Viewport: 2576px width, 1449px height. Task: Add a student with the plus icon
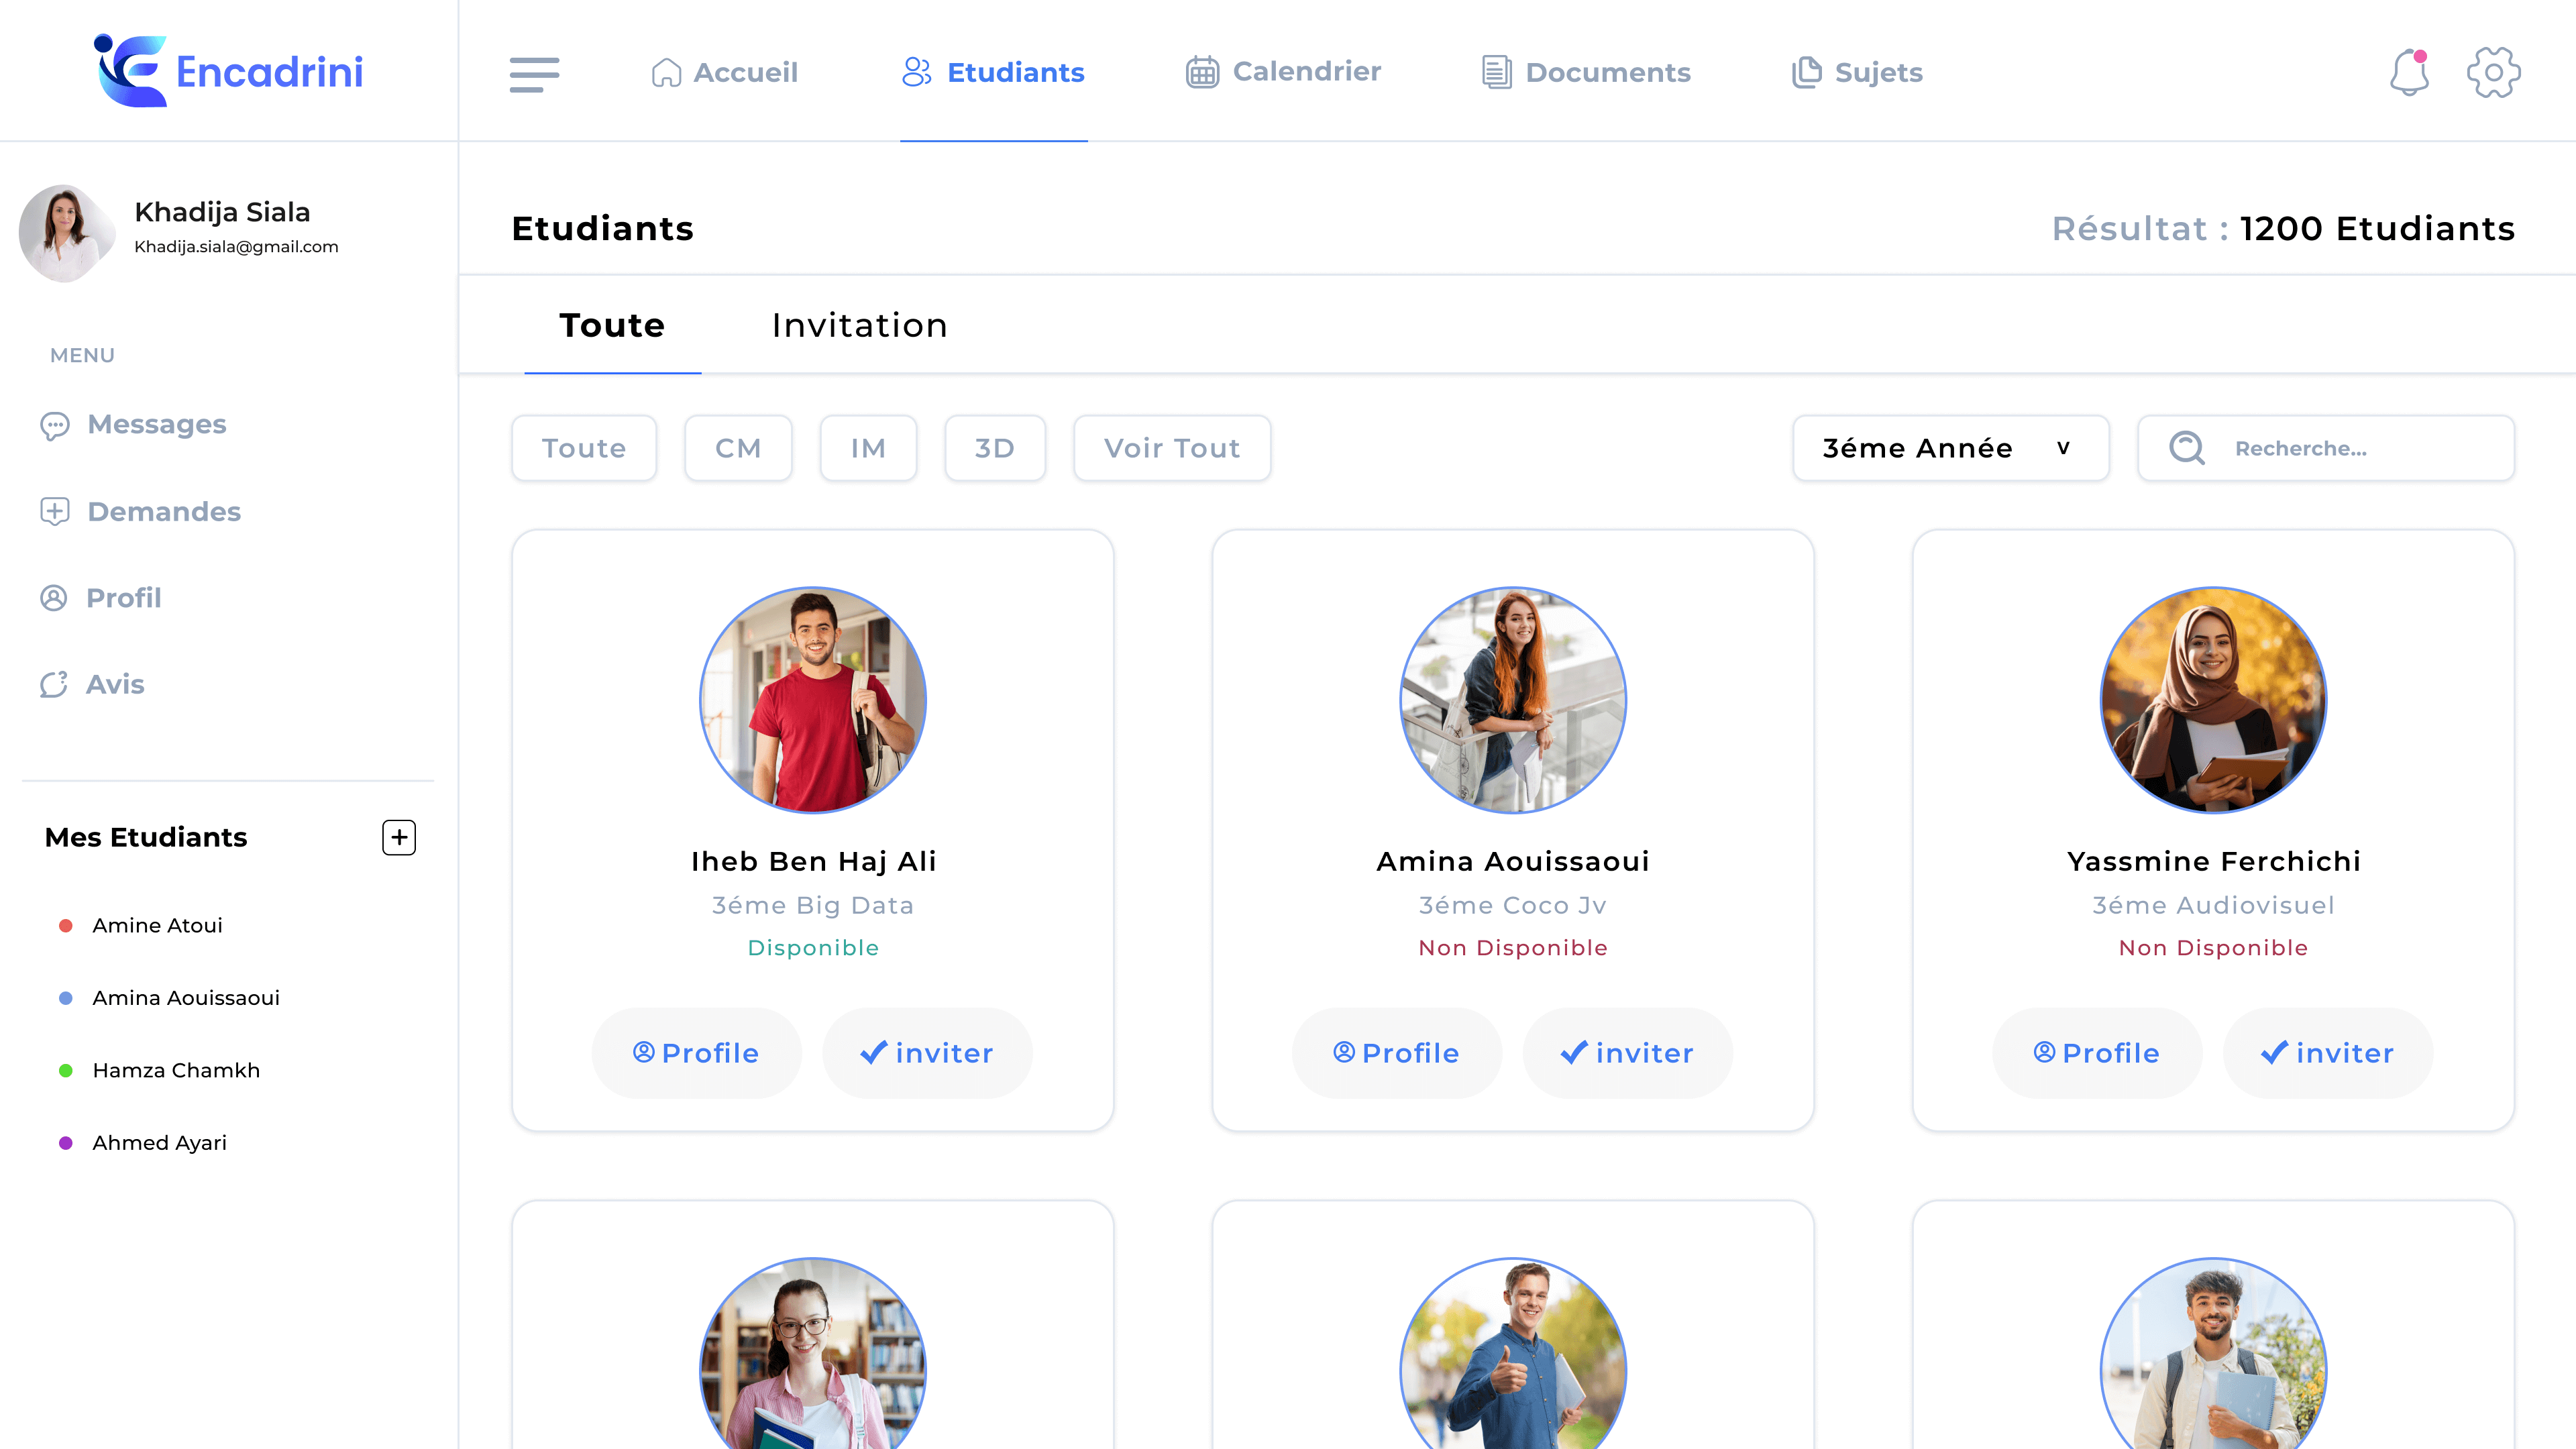pyautogui.click(x=399, y=837)
